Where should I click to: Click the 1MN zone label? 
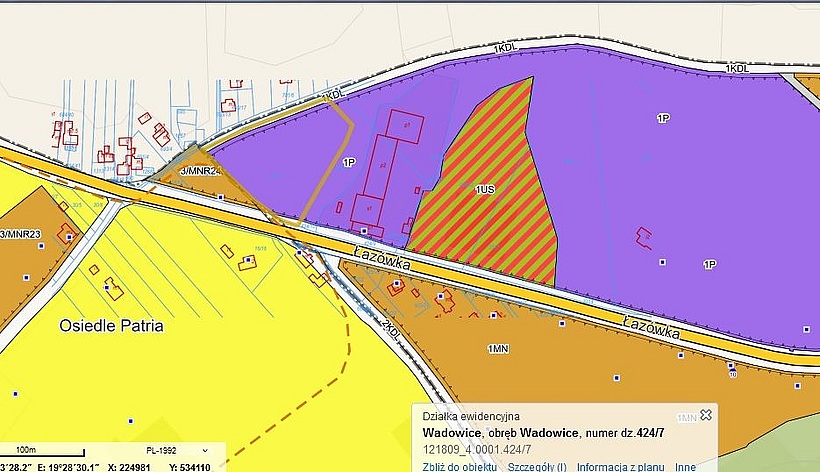[x=498, y=348]
